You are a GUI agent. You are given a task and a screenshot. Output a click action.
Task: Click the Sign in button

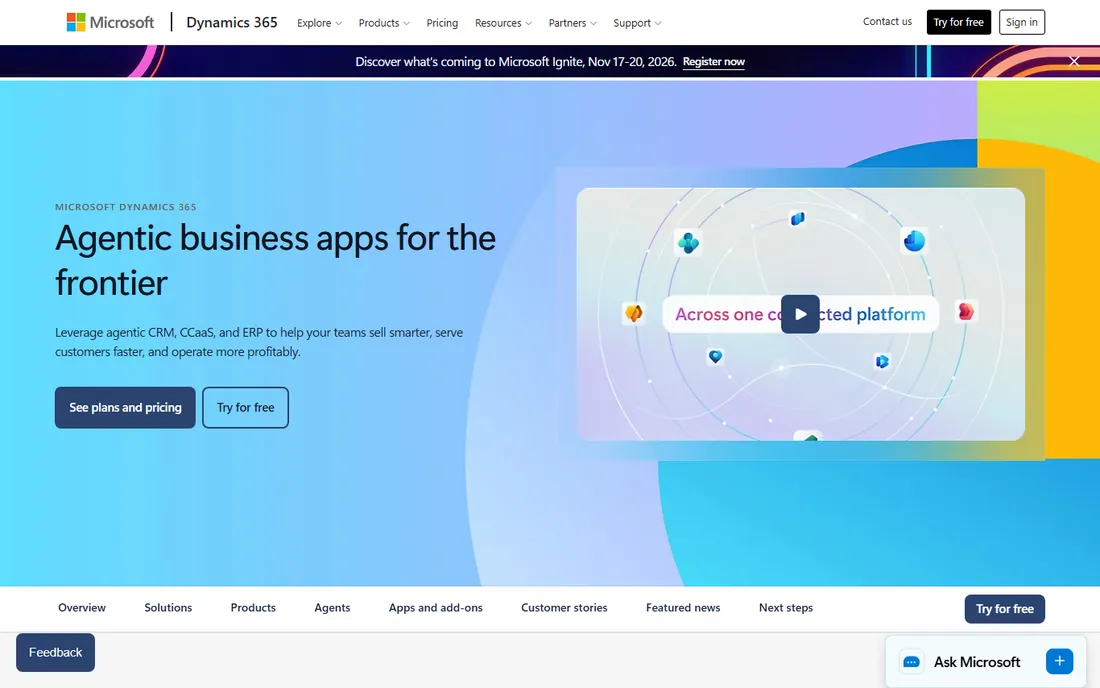coord(1021,22)
